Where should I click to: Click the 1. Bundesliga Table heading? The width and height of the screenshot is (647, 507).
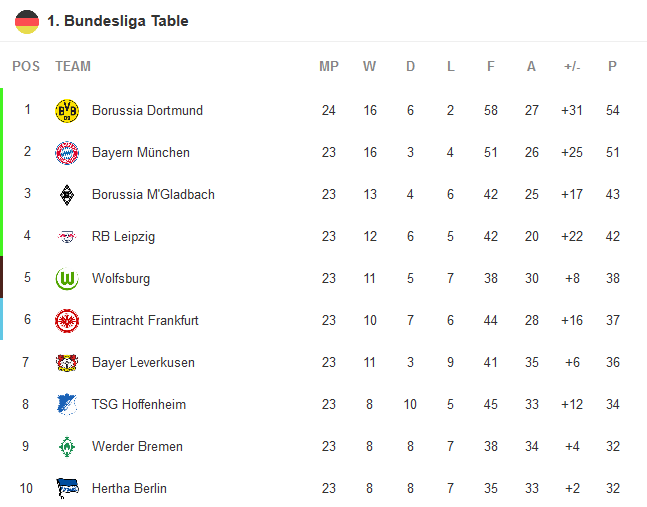118,21
